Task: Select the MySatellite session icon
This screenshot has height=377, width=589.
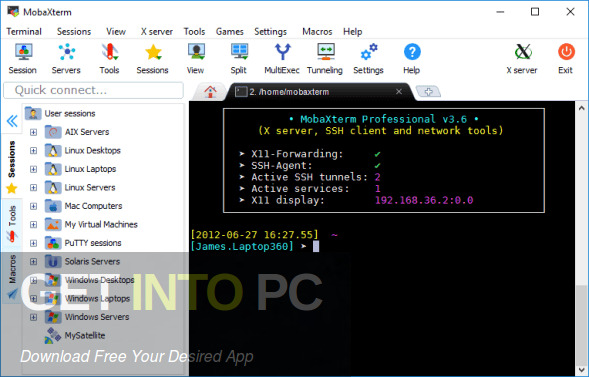Action: [x=53, y=336]
